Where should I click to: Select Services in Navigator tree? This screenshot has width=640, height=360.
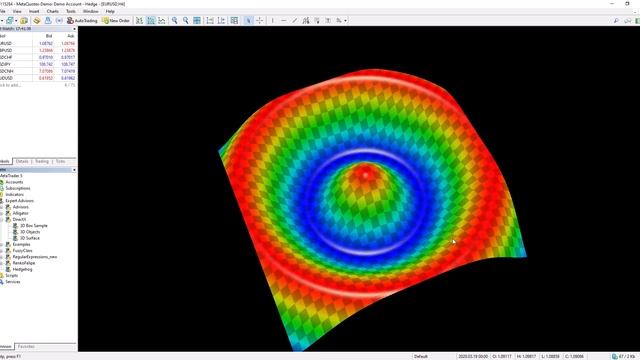[x=13, y=282]
